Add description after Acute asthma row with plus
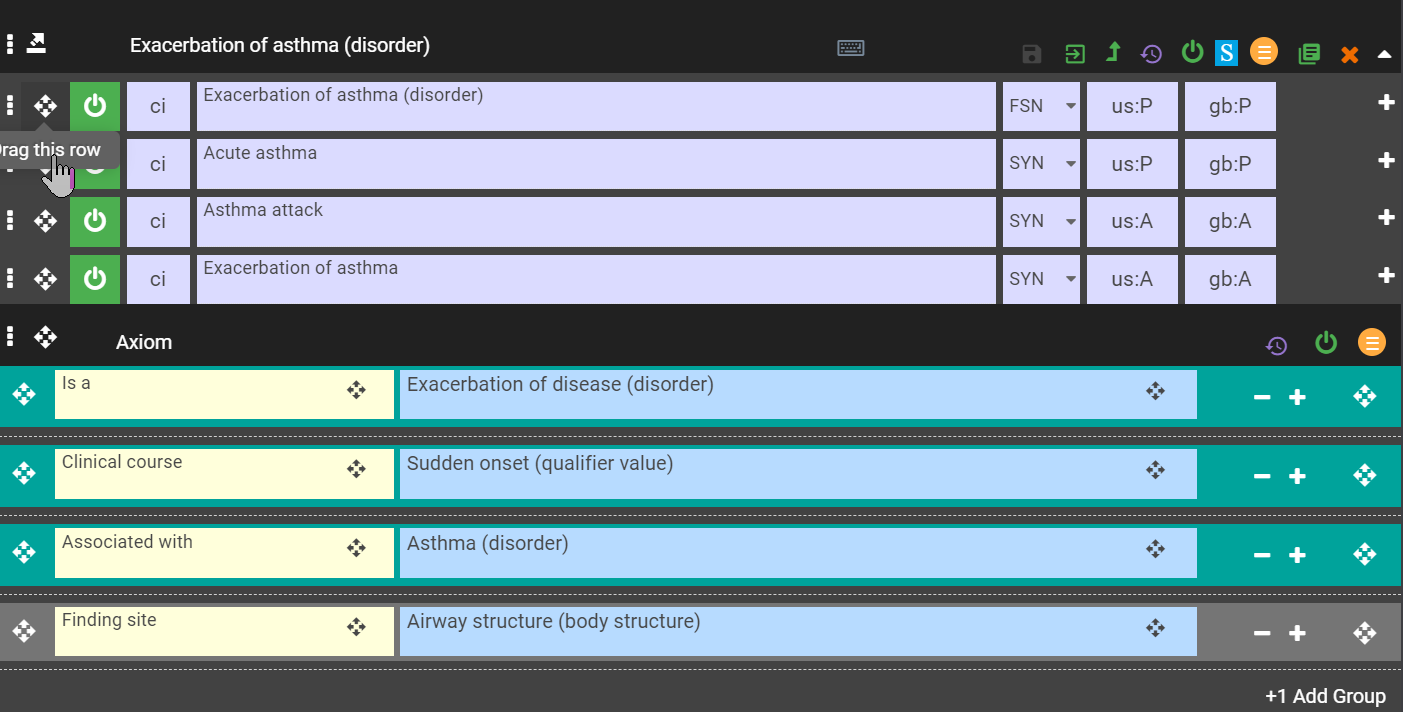 (x=1386, y=160)
